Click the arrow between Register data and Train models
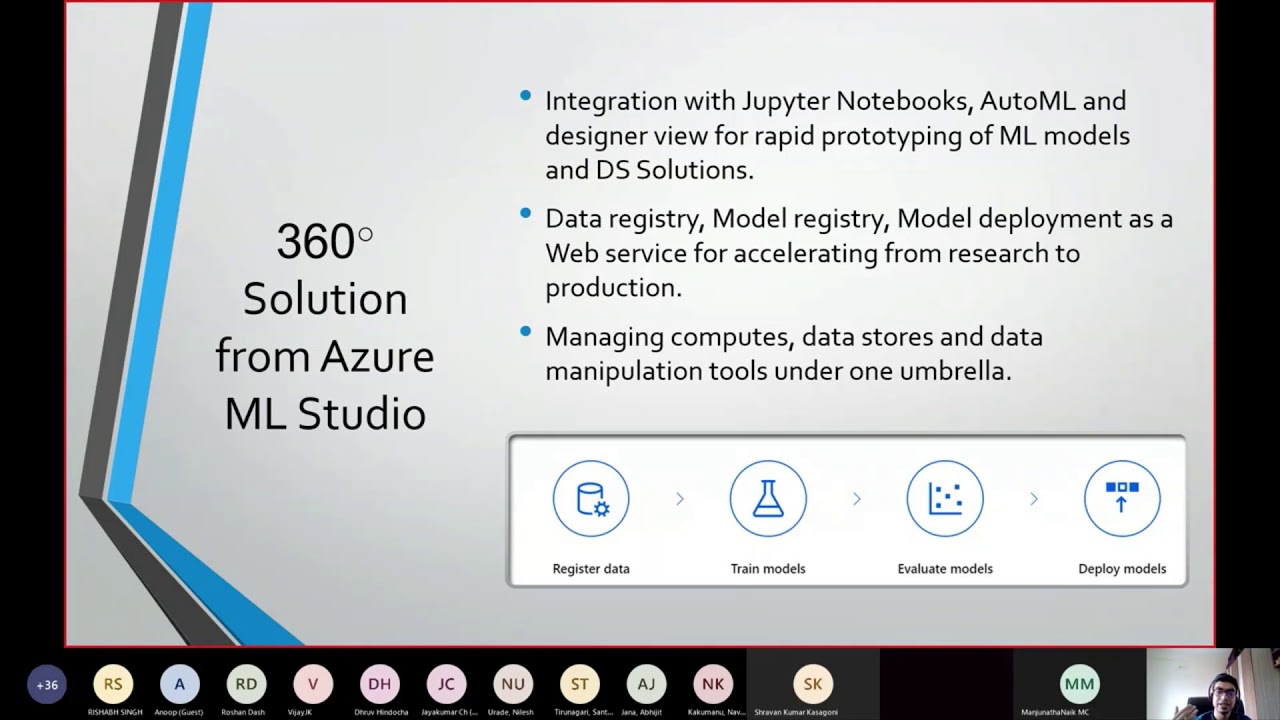The height and width of the screenshot is (720, 1280). point(680,498)
